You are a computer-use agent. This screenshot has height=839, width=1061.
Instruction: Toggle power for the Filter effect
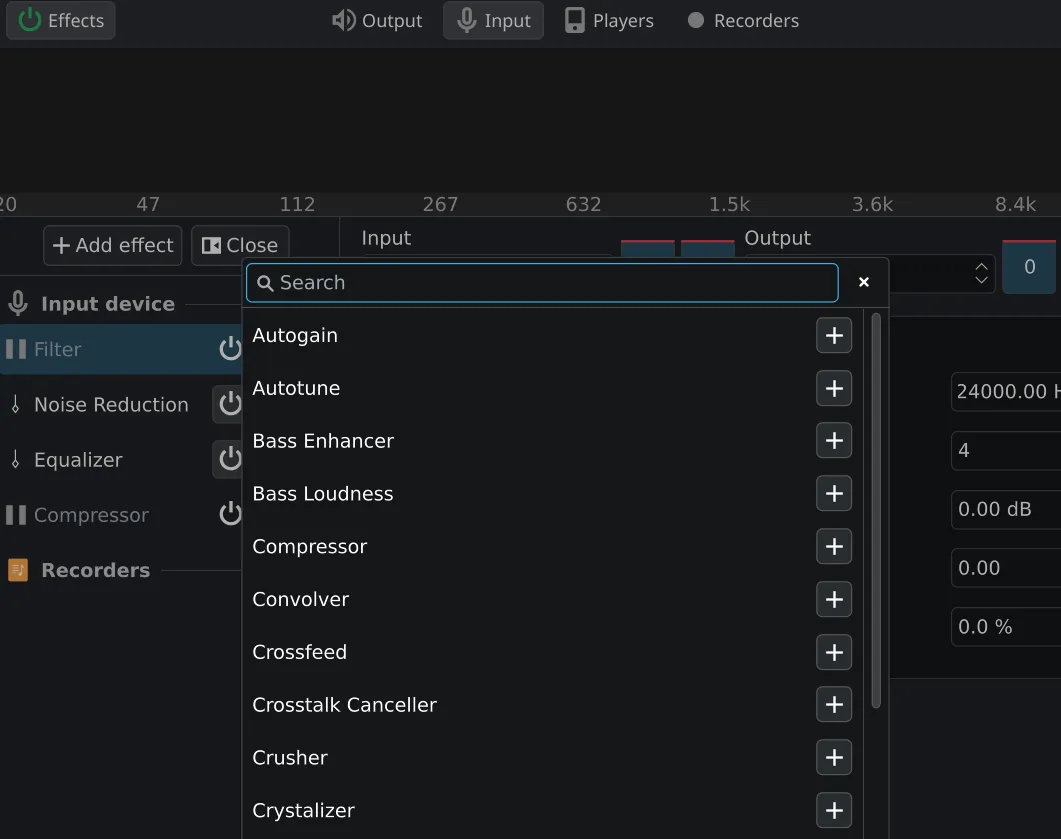(x=230, y=348)
